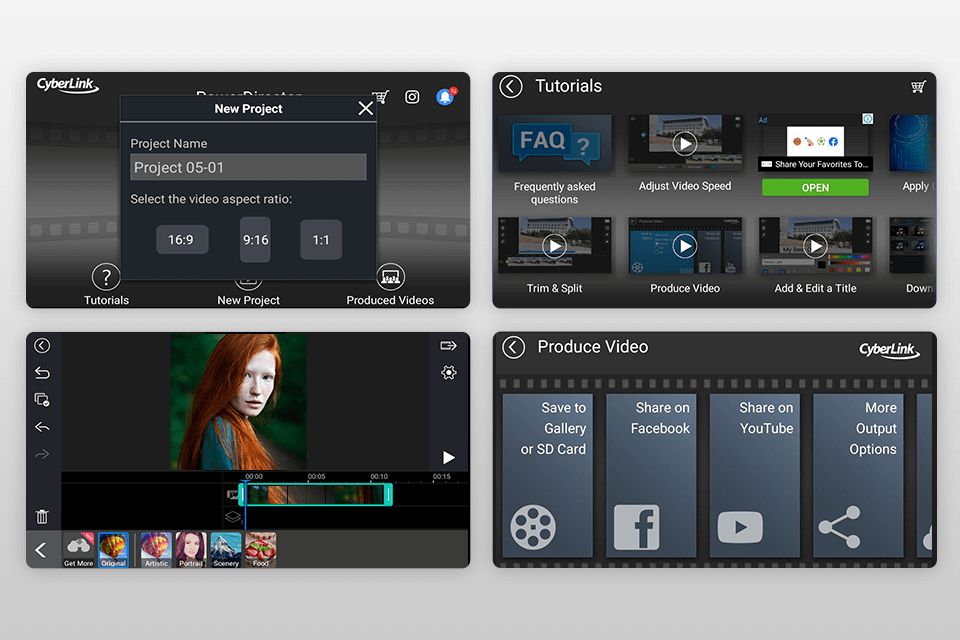Open the shopping cart in Tutorials

tap(918, 87)
